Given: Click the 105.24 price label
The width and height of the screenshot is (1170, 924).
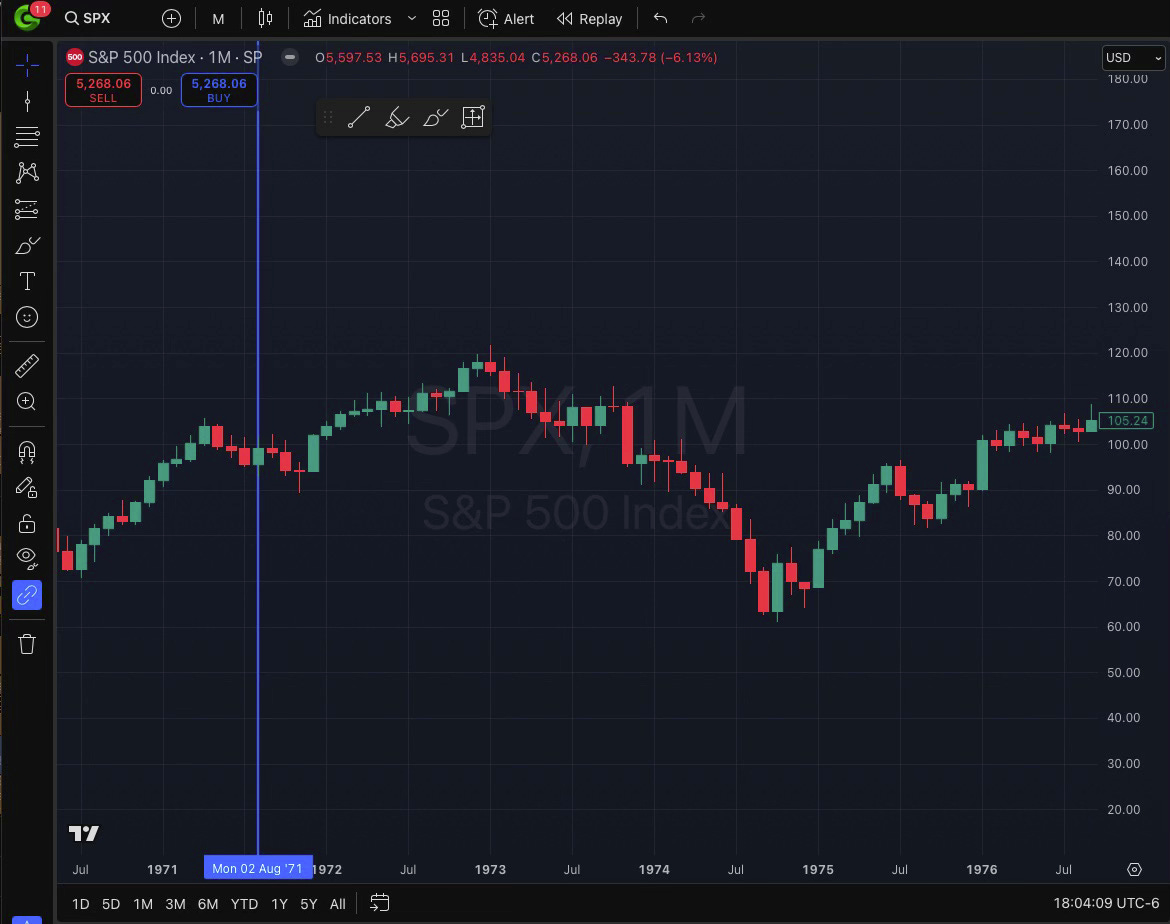Looking at the screenshot, I should point(1127,421).
